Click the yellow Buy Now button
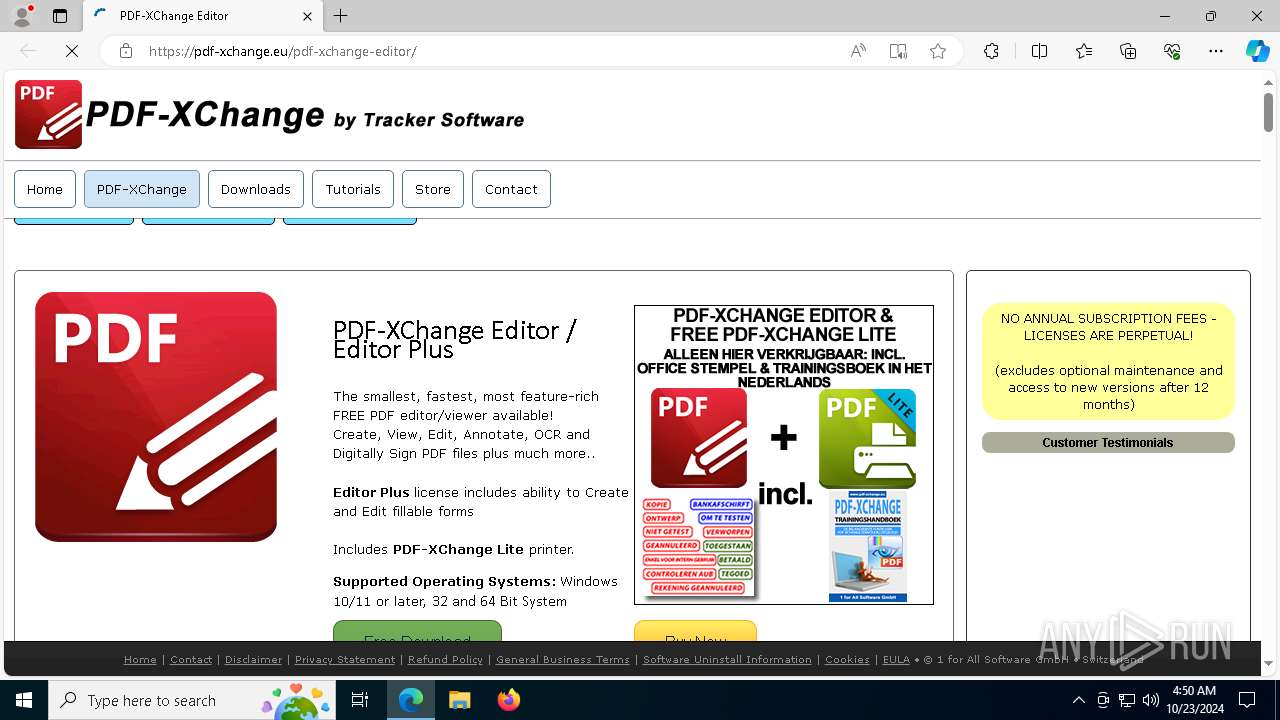This screenshot has width=1280, height=720. click(695, 631)
